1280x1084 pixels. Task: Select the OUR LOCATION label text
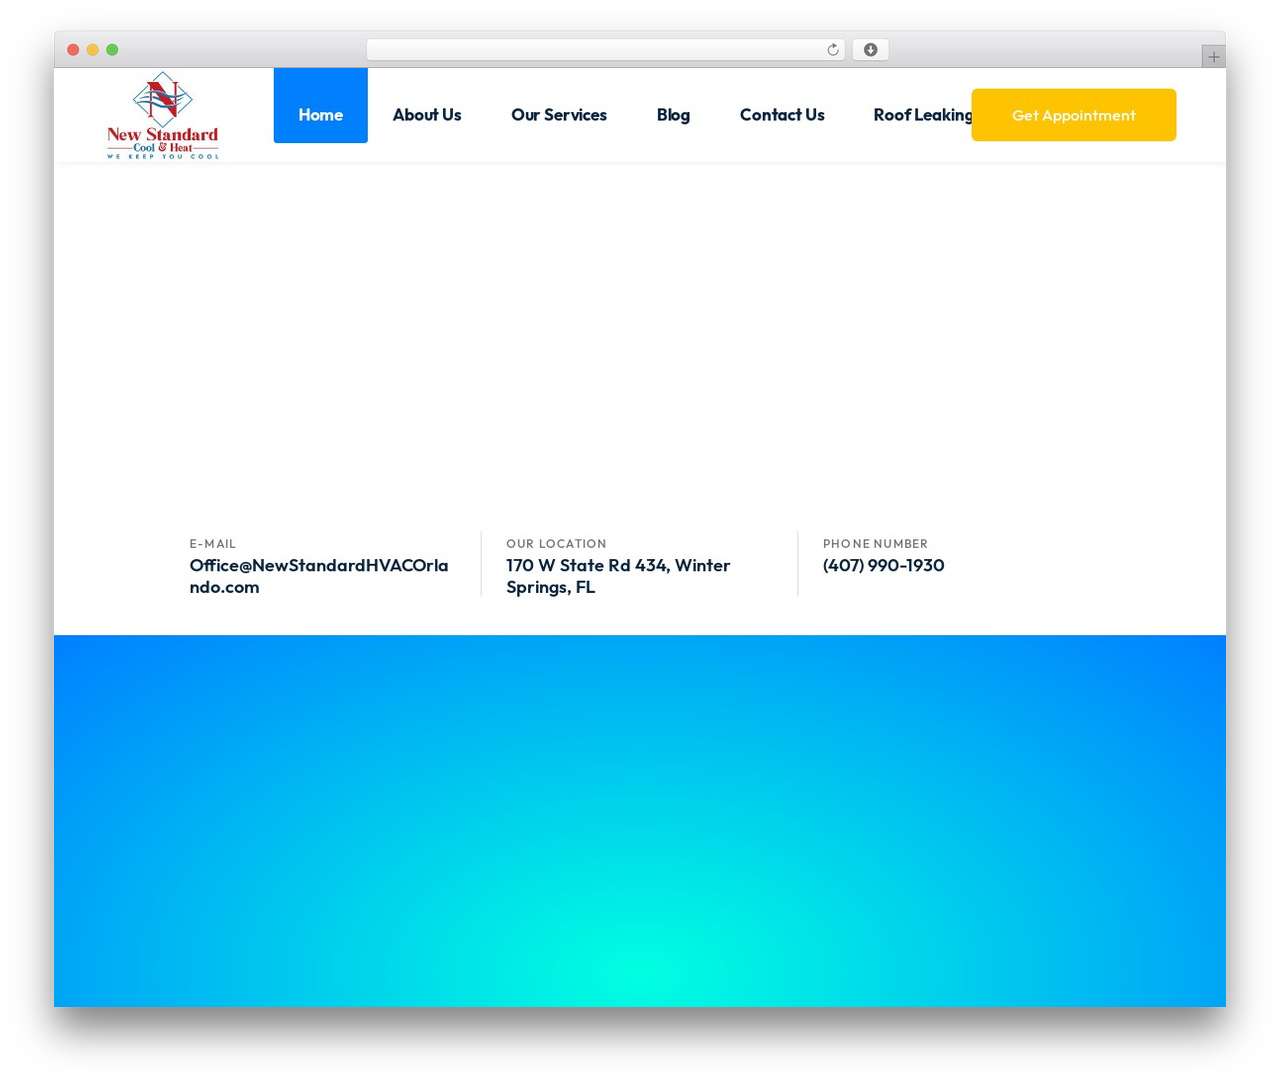point(556,544)
